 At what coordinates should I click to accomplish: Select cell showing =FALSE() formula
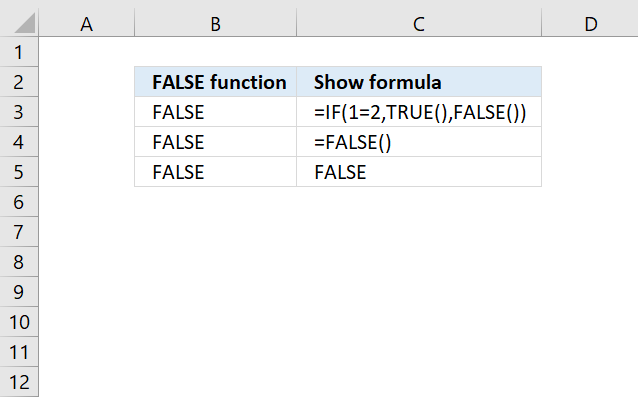[419, 142]
